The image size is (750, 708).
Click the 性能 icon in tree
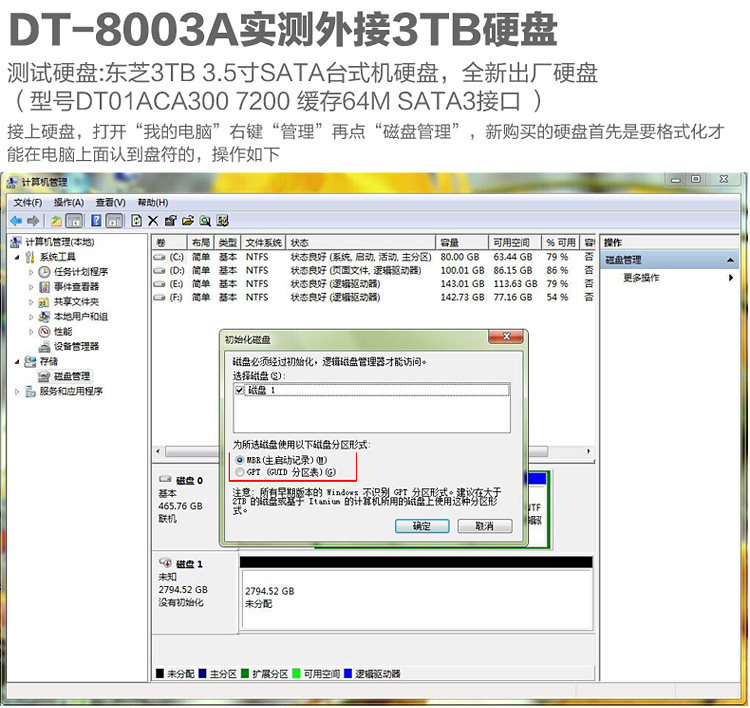point(44,332)
